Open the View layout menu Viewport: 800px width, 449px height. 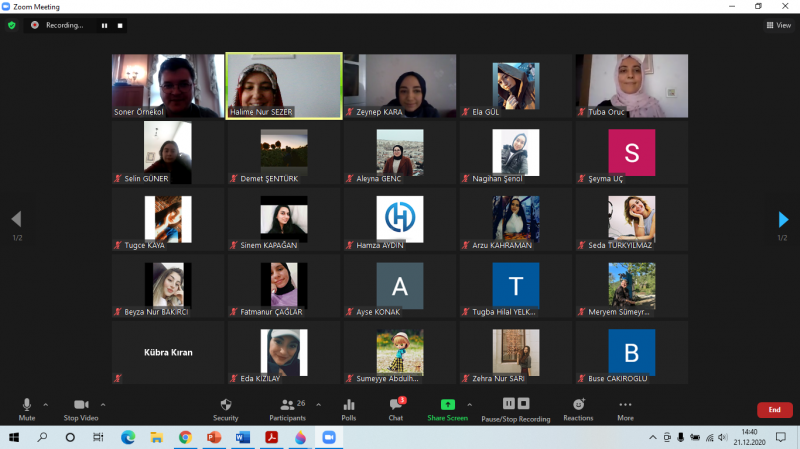[778, 25]
